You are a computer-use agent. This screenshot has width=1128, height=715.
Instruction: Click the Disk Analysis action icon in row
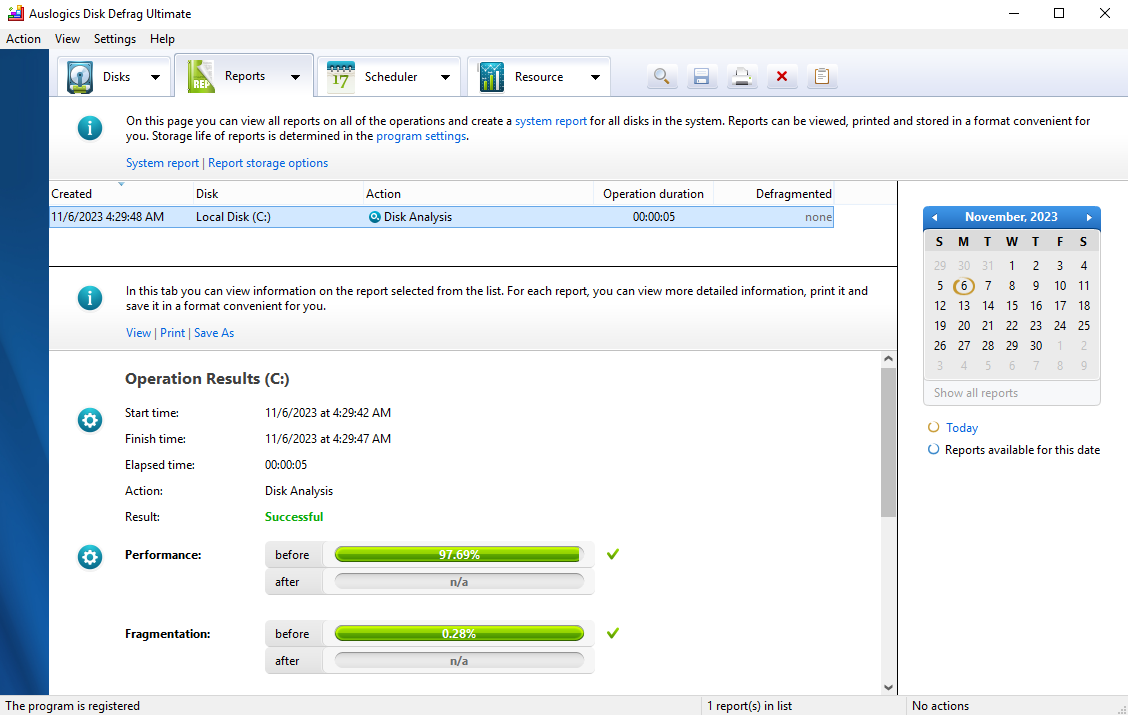coord(375,217)
